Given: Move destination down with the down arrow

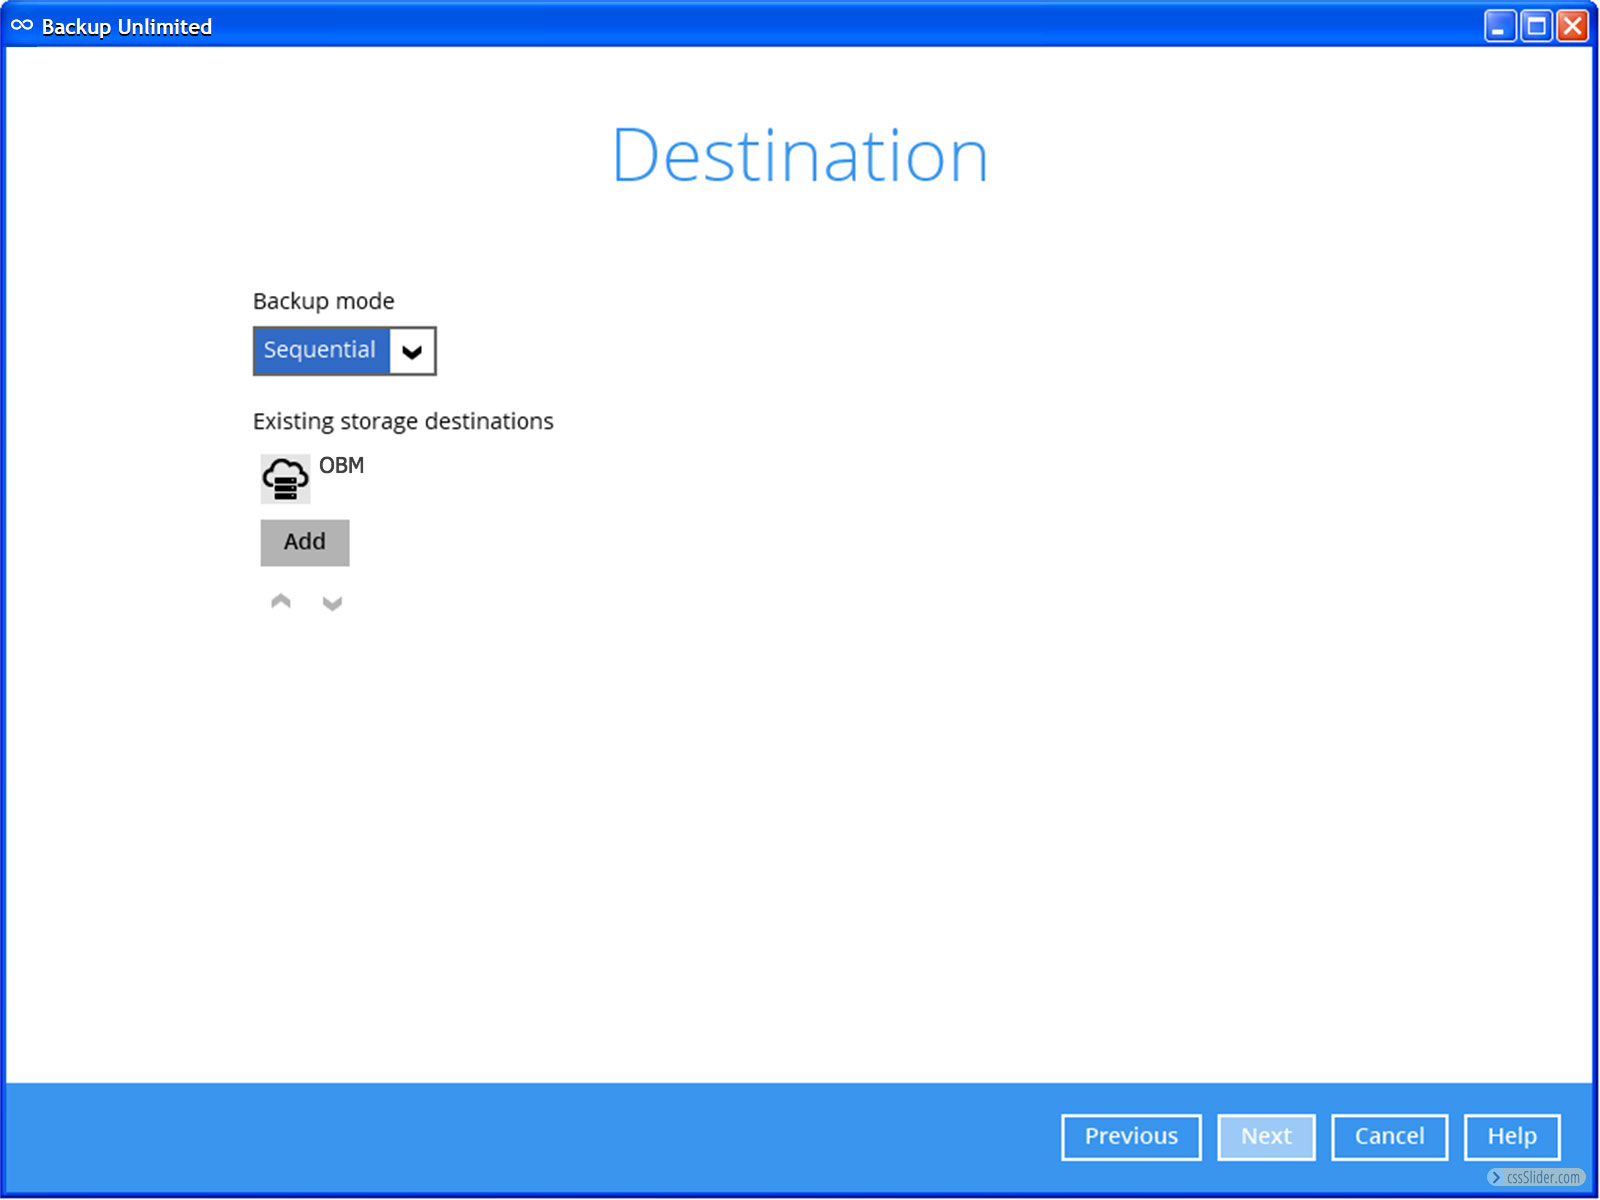Looking at the screenshot, I should pos(332,603).
